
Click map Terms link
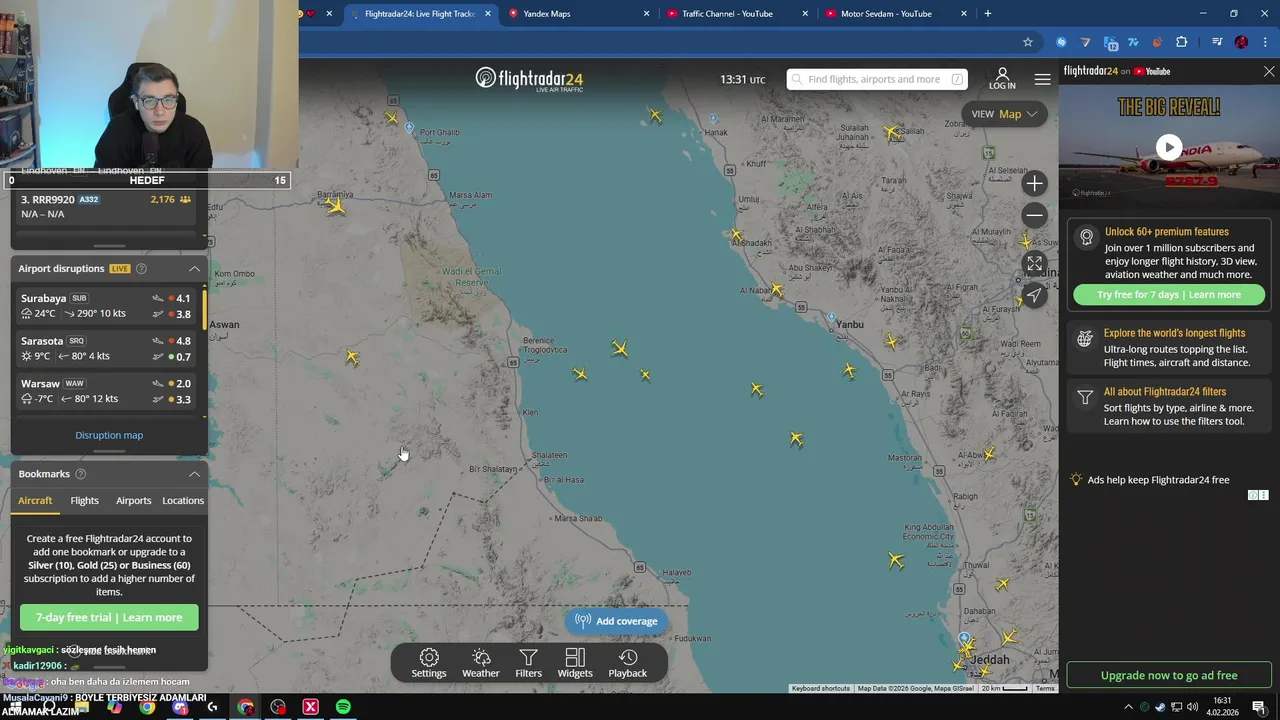(1045, 689)
